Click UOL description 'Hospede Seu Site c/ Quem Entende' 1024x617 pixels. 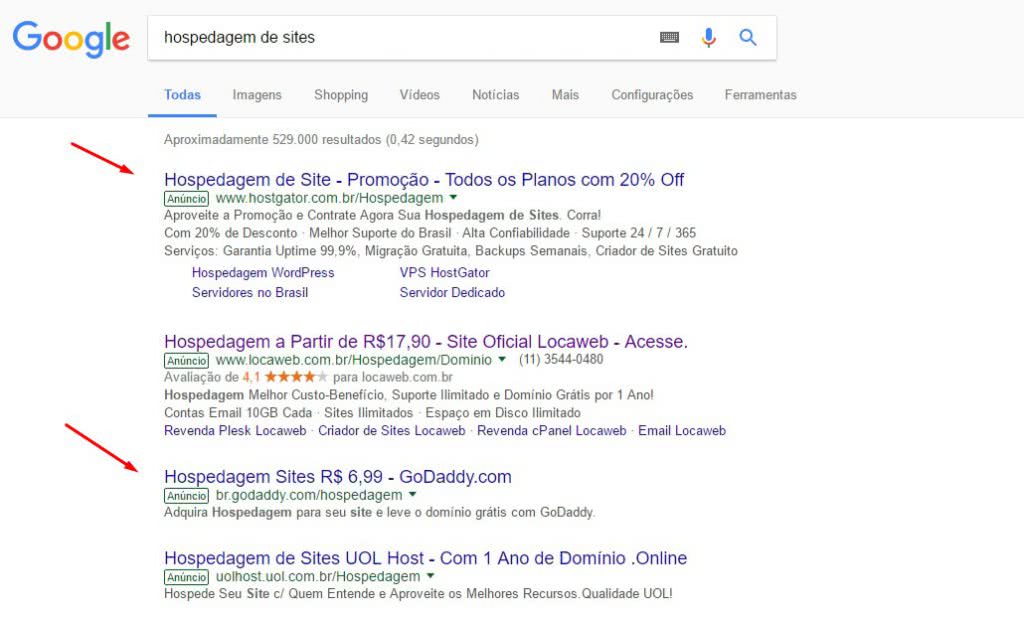(418, 593)
